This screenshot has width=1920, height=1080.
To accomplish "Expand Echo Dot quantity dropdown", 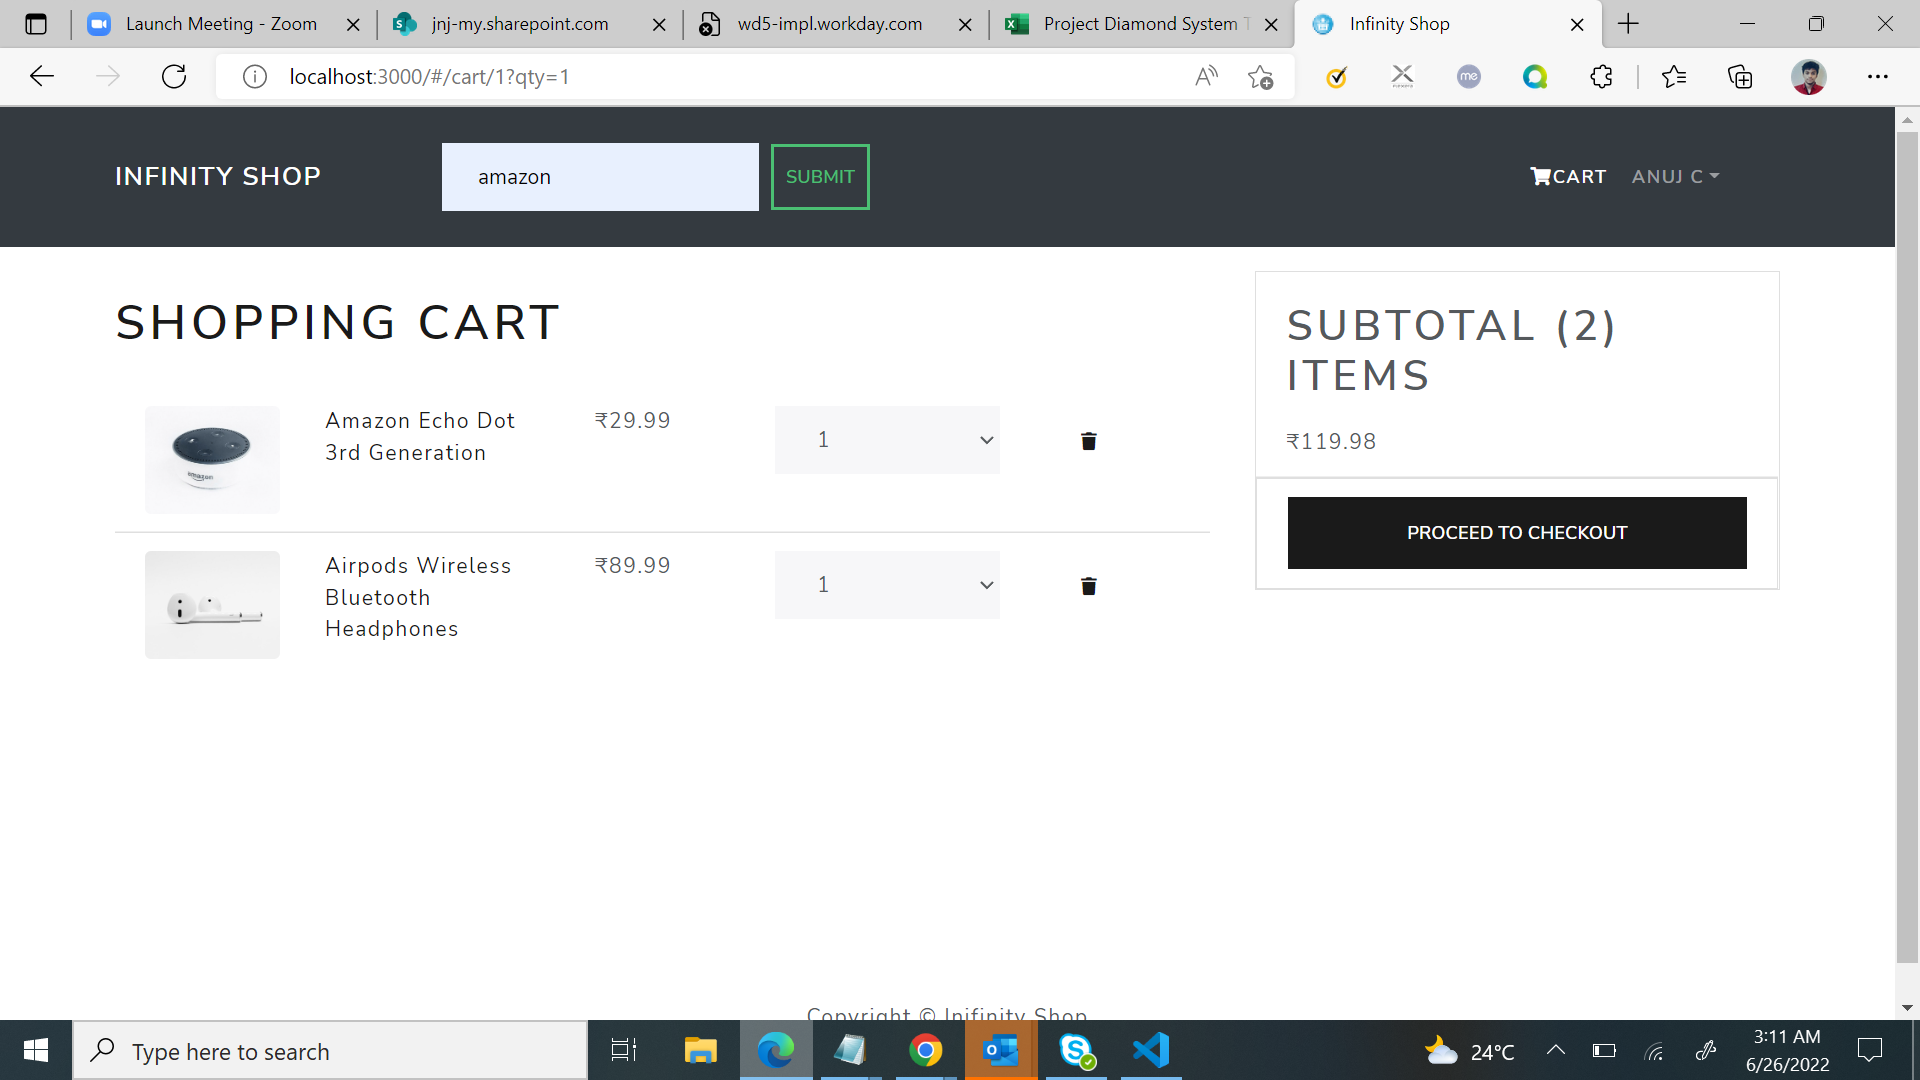I will (x=887, y=440).
